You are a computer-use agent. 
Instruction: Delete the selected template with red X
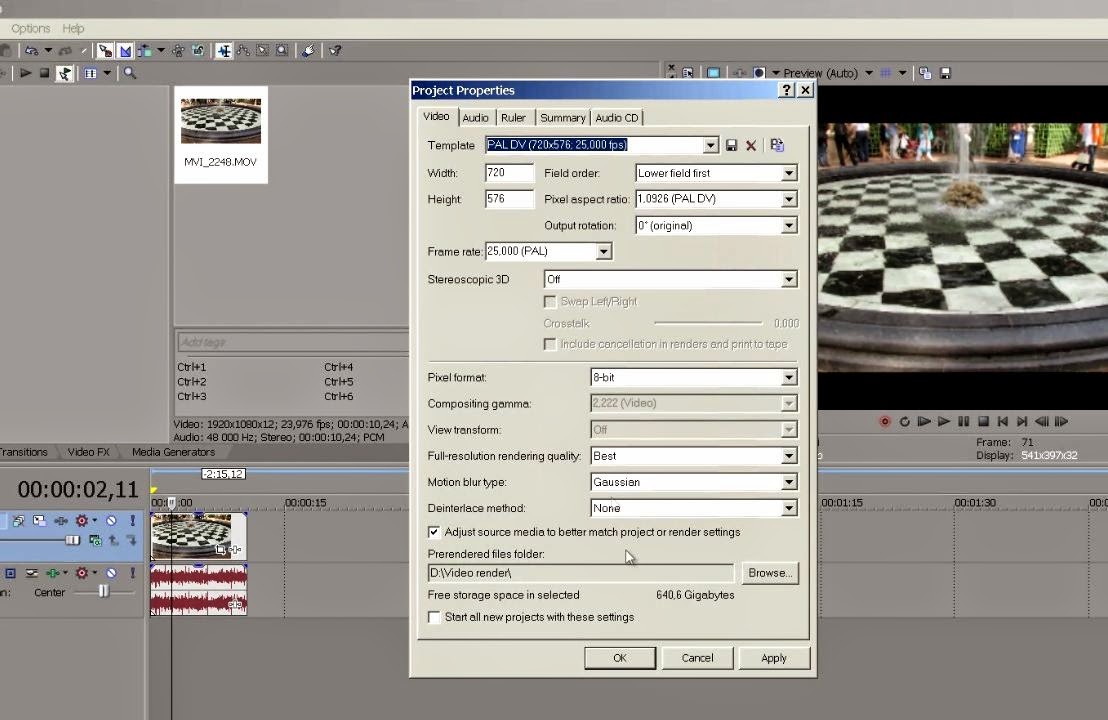tap(751, 146)
